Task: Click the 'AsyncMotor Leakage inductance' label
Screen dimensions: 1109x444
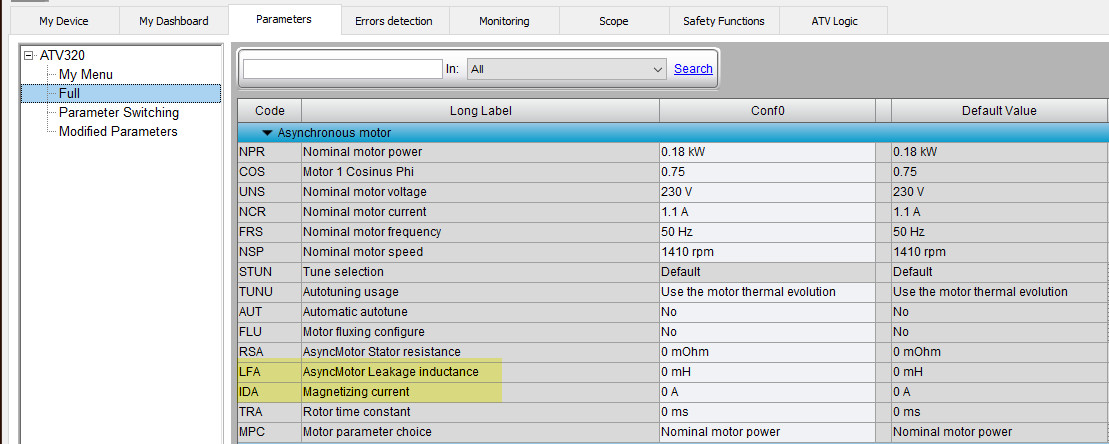Action: (390, 372)
